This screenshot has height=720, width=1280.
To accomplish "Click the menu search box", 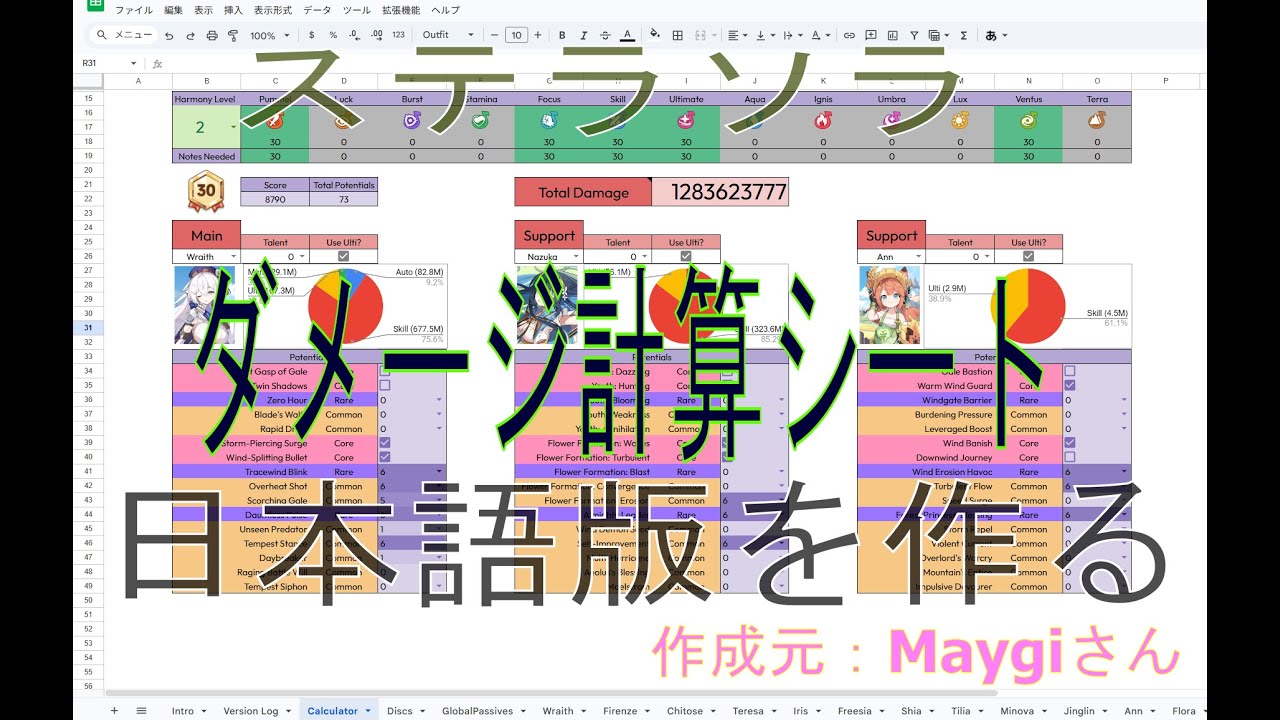I will coord(123,35).
